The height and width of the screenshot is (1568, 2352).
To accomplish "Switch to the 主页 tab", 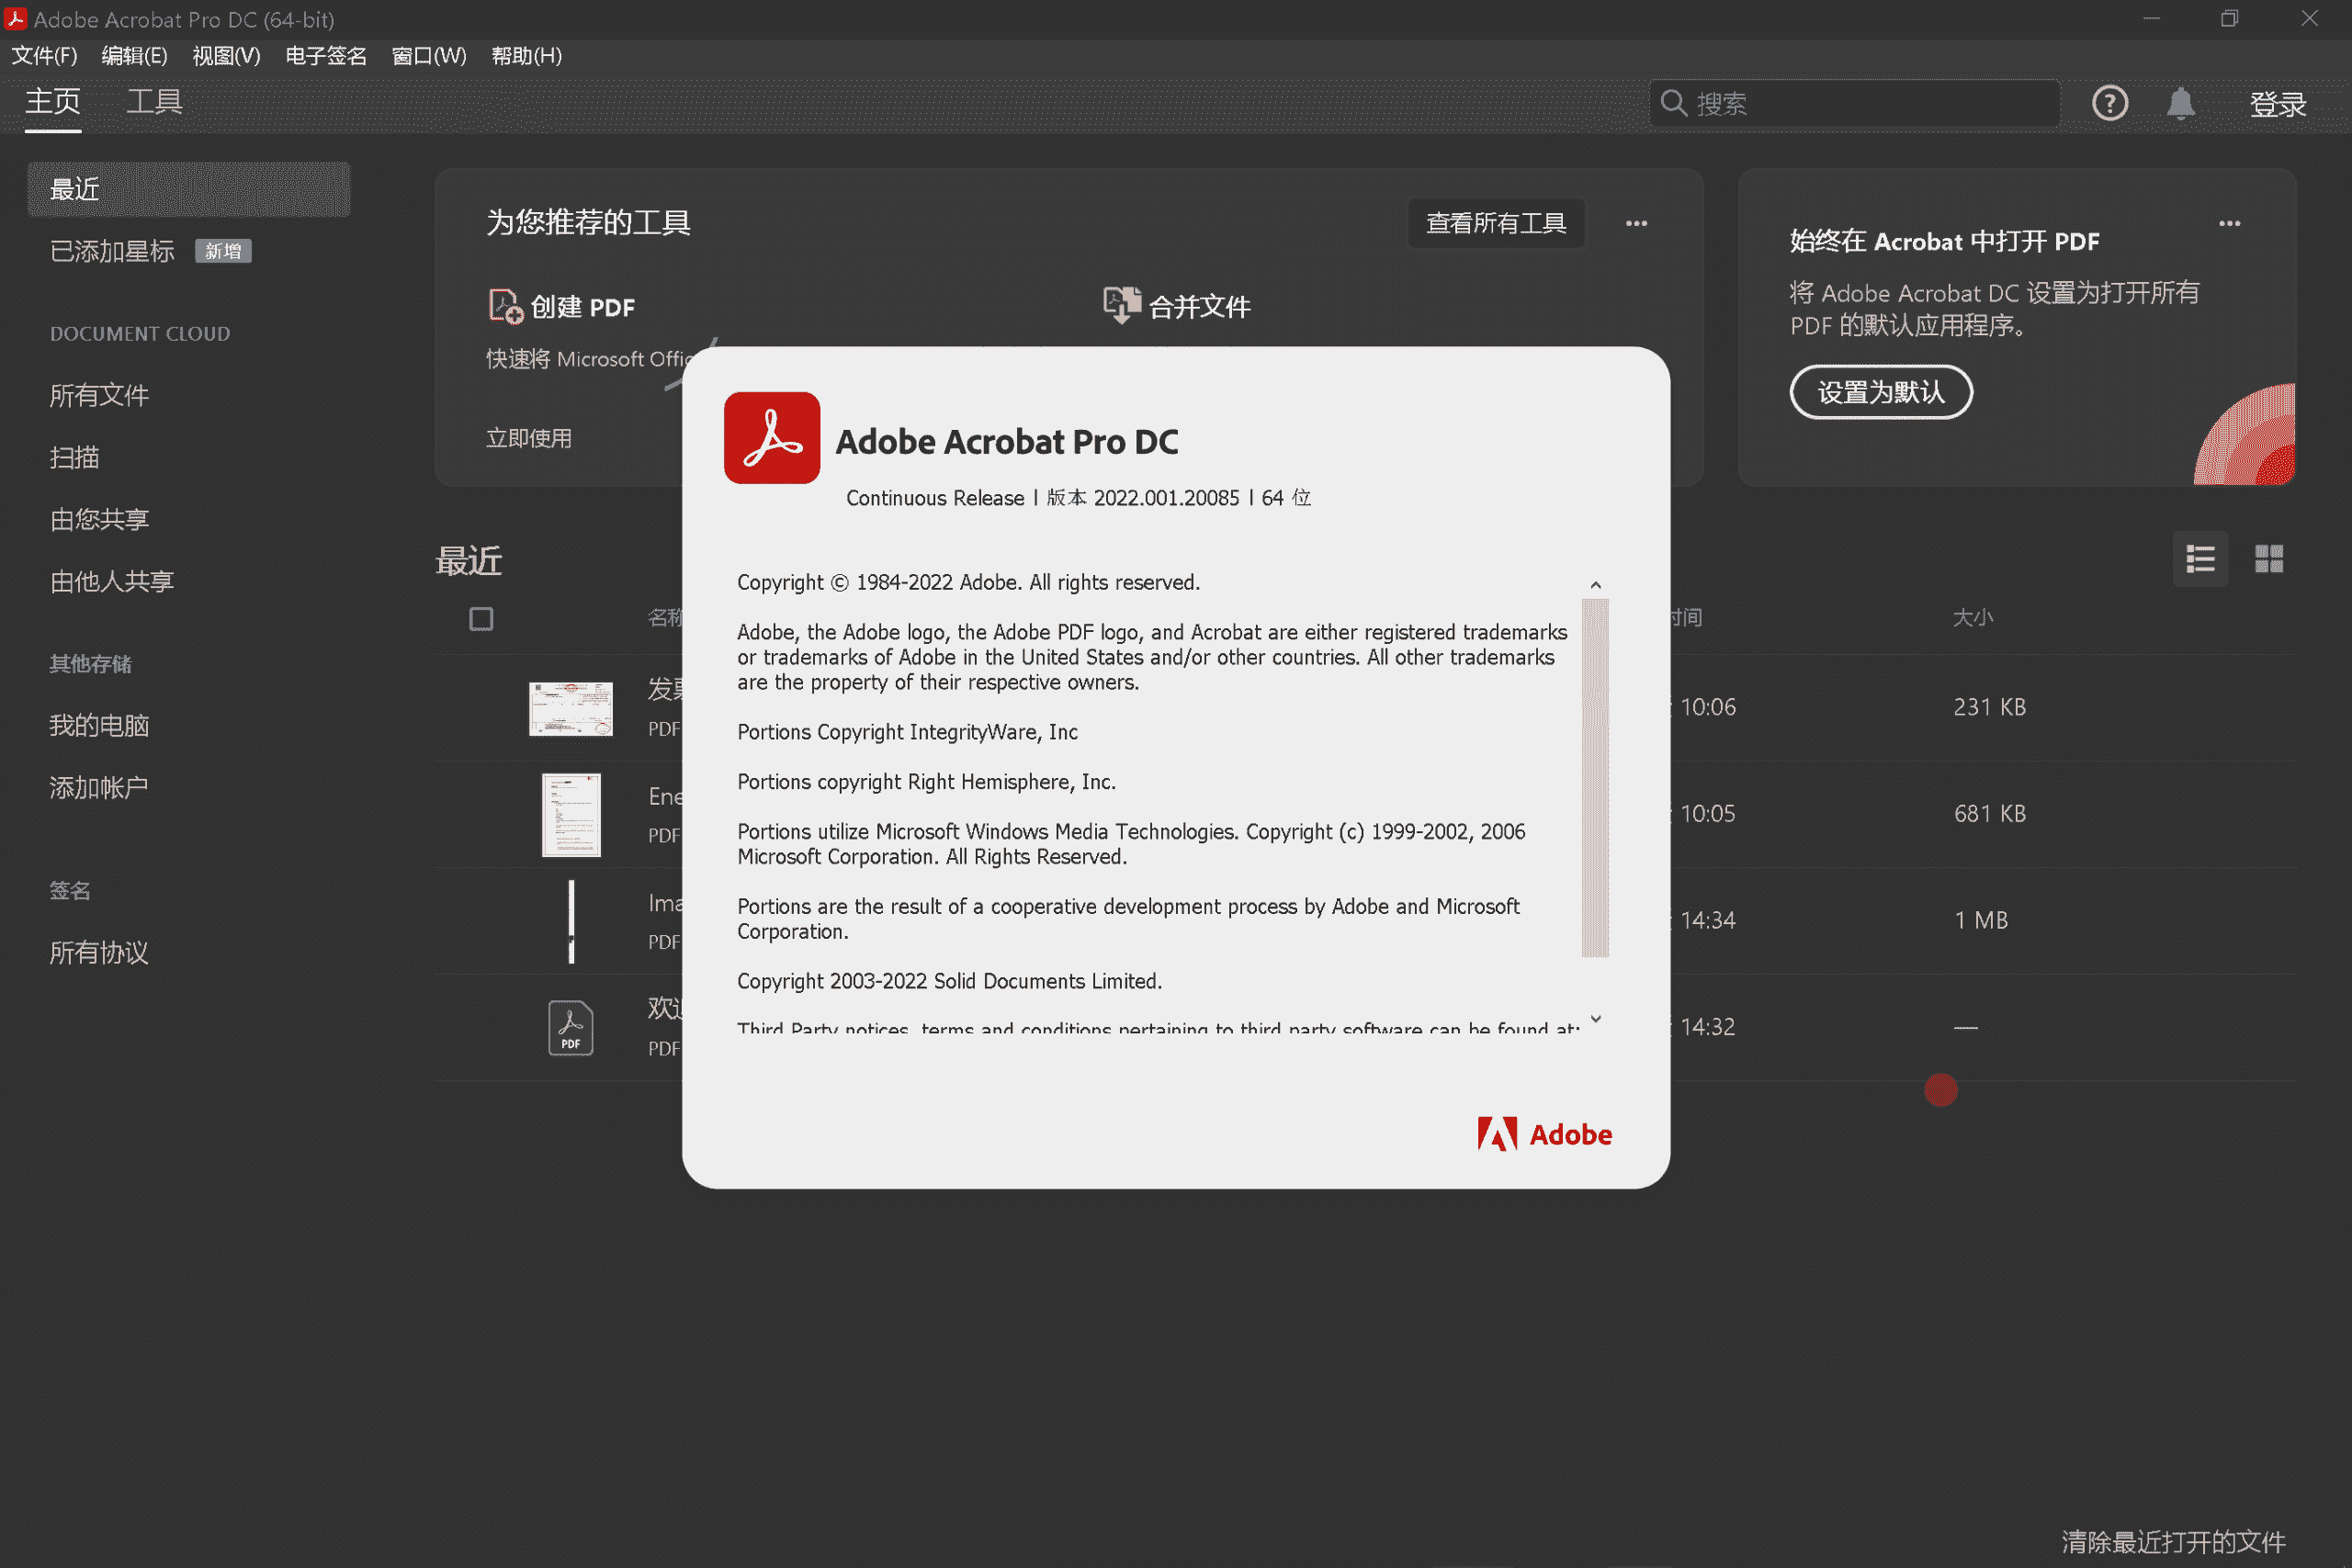I will coord(53,102).
